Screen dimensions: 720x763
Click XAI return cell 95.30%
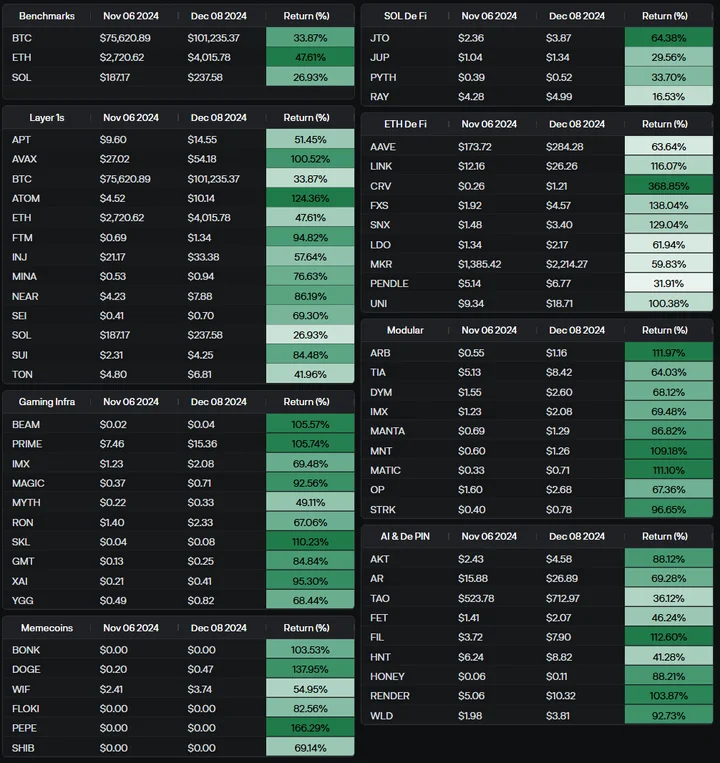tap(310, 581)
